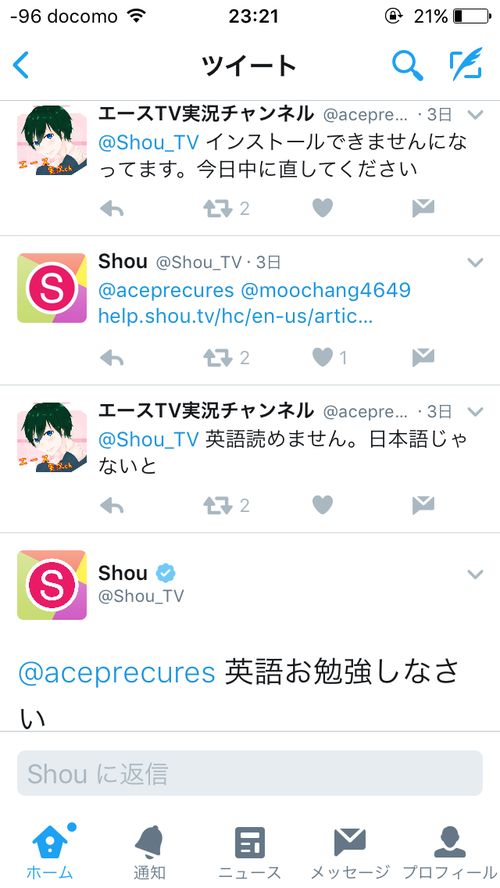Tap the @moochang4649 mention link
The height and width of the screenshot is (888, 500).
326,291
